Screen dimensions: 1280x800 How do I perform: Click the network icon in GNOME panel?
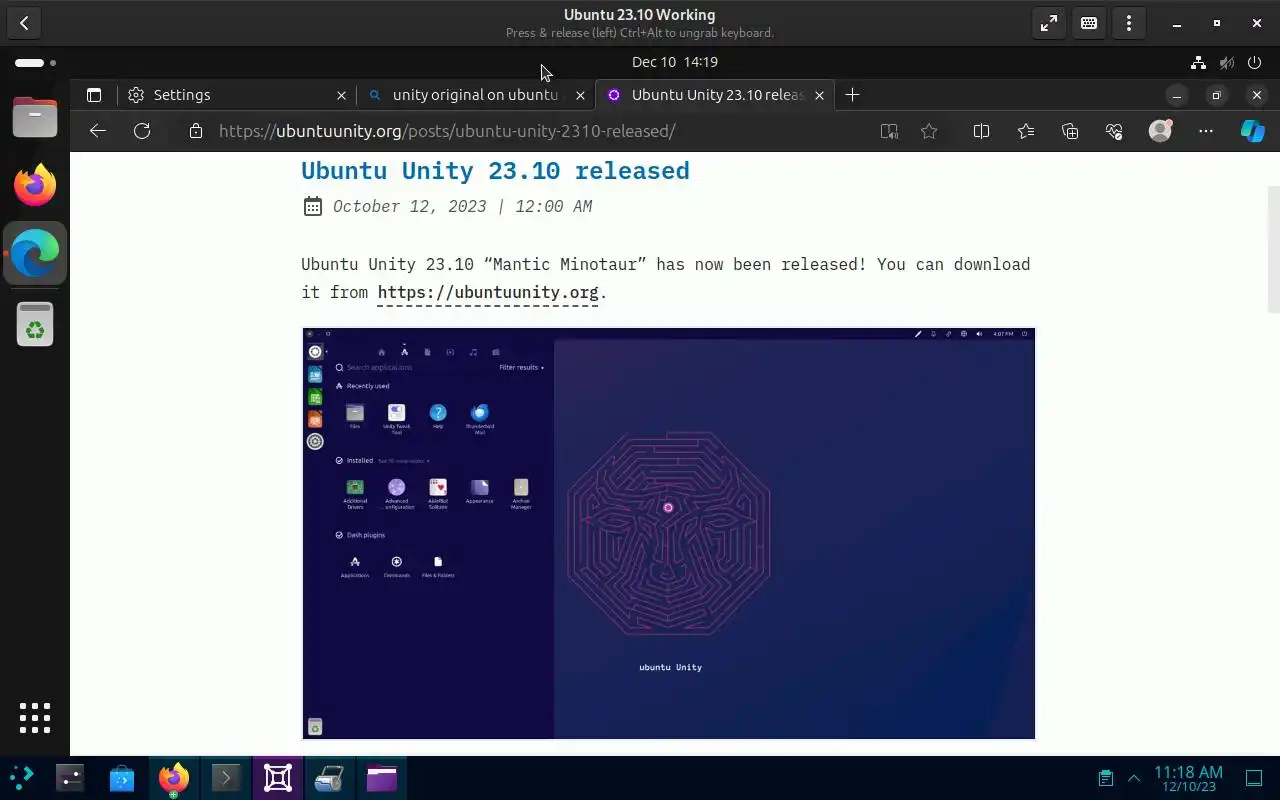(1198, 62)
